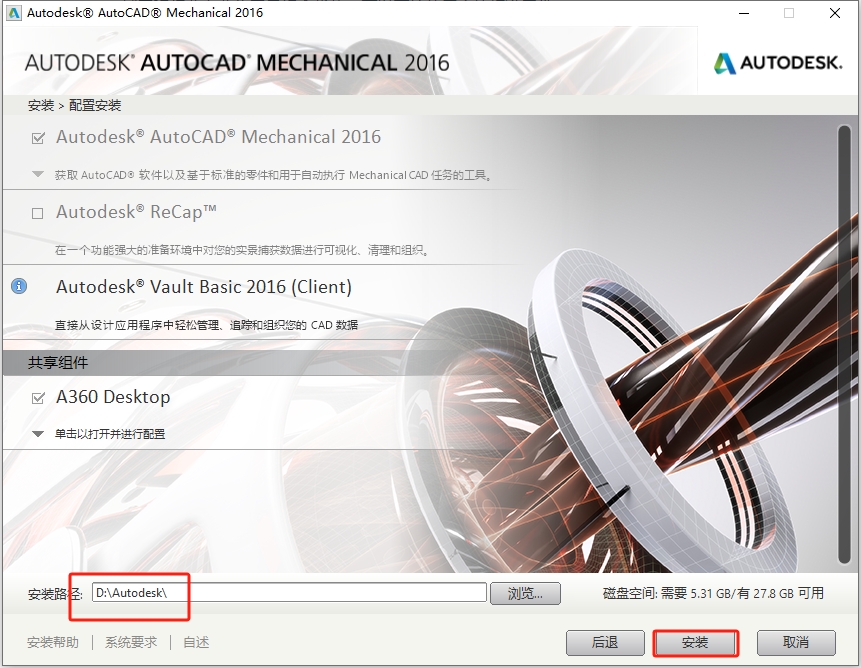
Task: Open the 安装帮助 installation help link
Action: (52, 641)
